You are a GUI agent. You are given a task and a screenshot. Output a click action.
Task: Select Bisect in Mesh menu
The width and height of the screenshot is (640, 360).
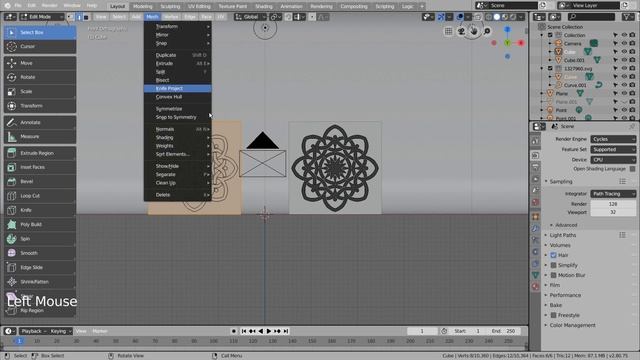(x=178, y=80)
